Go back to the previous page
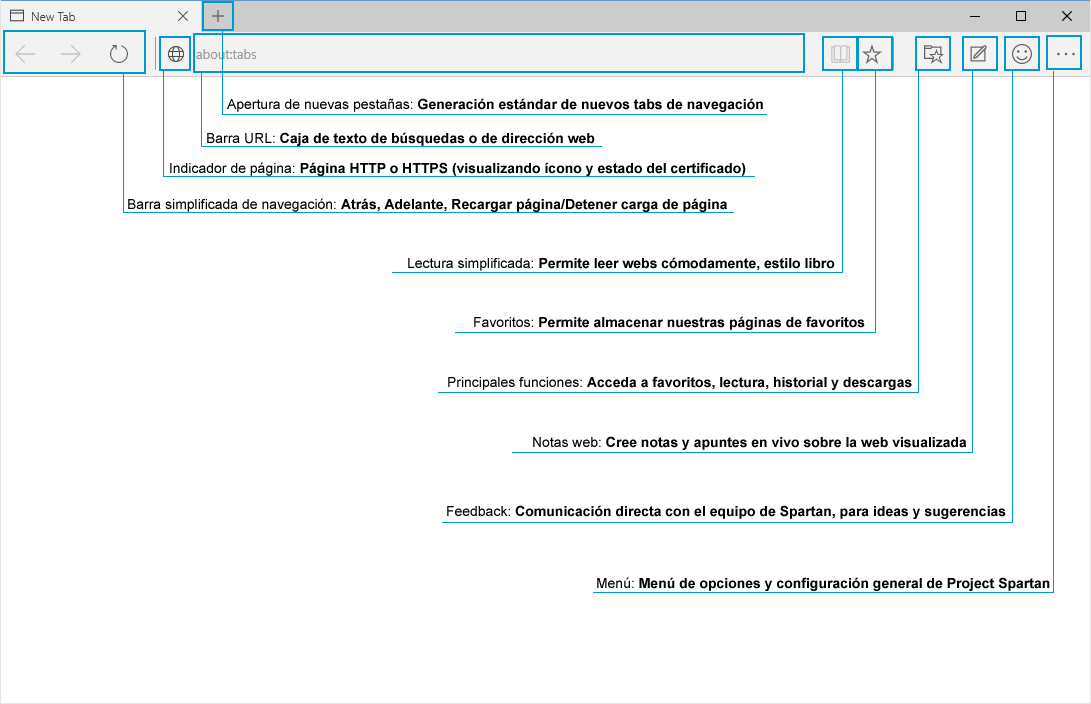The height and width of the screenshot is (704, 1091). tap(25, 54)
